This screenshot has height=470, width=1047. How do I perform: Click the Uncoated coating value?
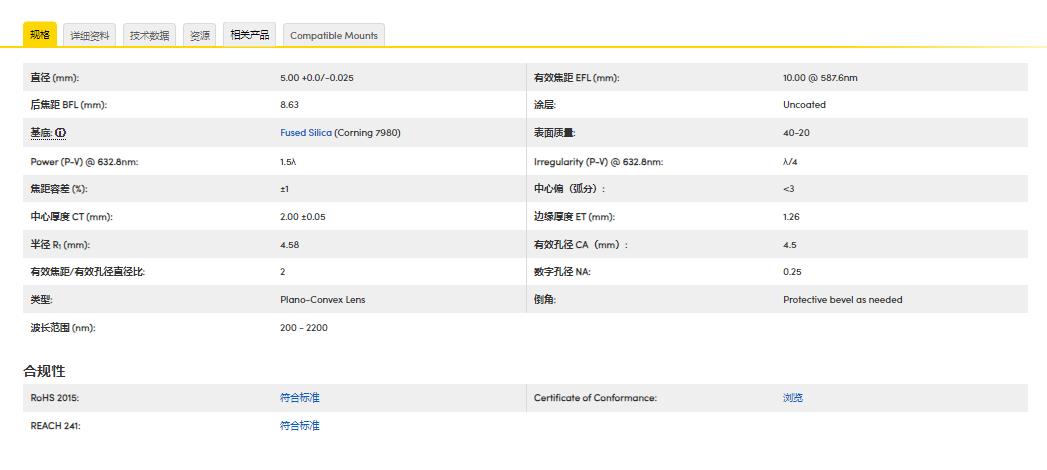[804, 105]
